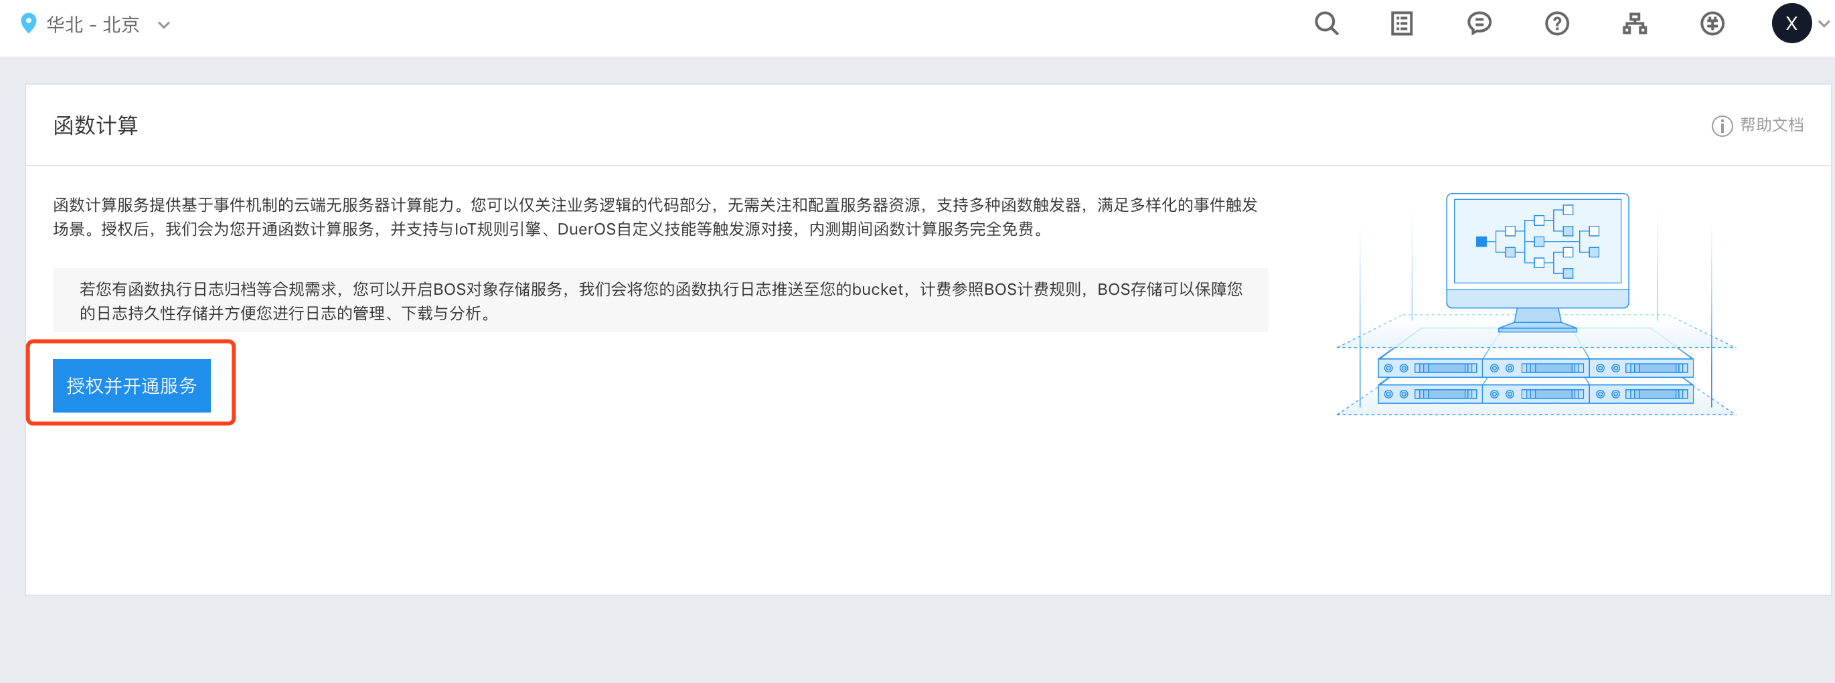This screenshot has height=683, width=1835.
Task: Open the yen billing icon
Action: pyautogui.click(x=1712, y=23)
